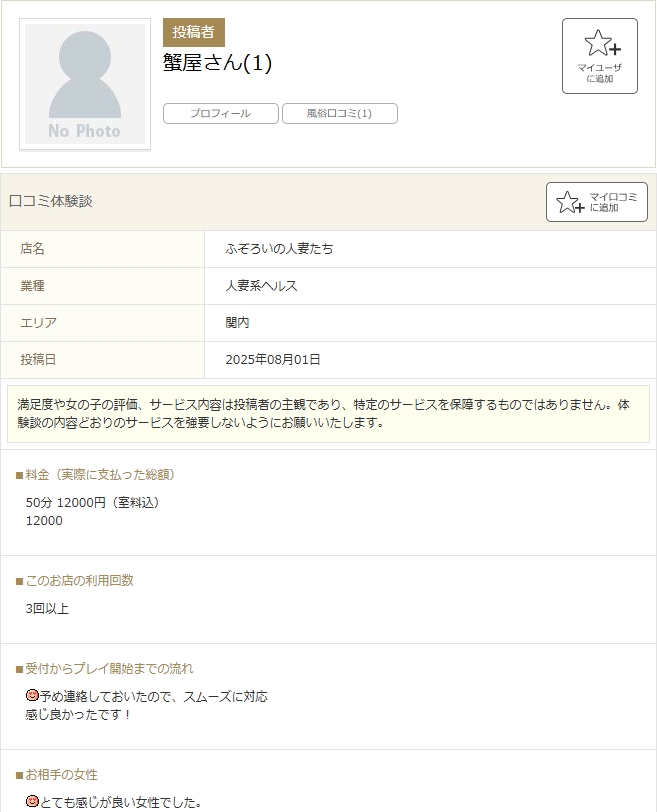Image resolution: width=657 pixels, height=812 pixels.
Task: Click the 投稿日 row label
Action: (38, 359)
